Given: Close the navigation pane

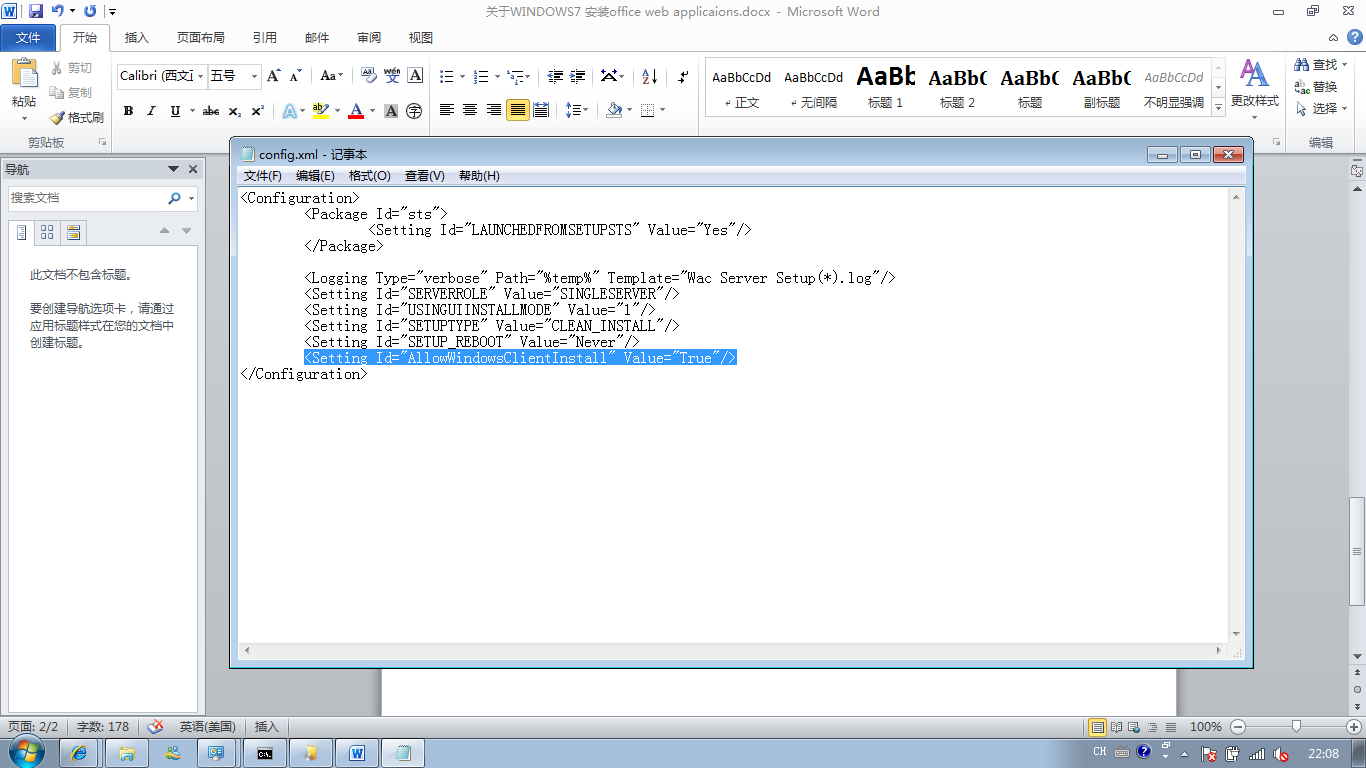Looking at the screenshot, I should click(x=193, y=170).
